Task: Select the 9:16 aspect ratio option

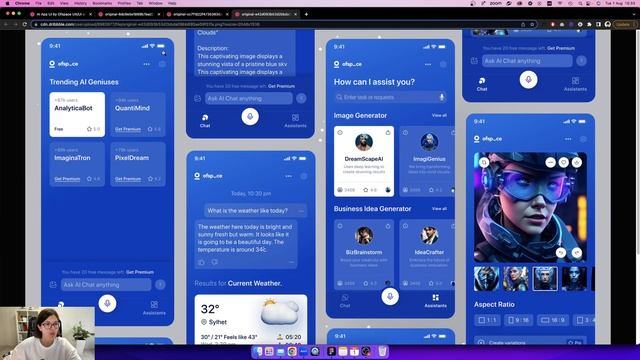Action: [518, 320]
